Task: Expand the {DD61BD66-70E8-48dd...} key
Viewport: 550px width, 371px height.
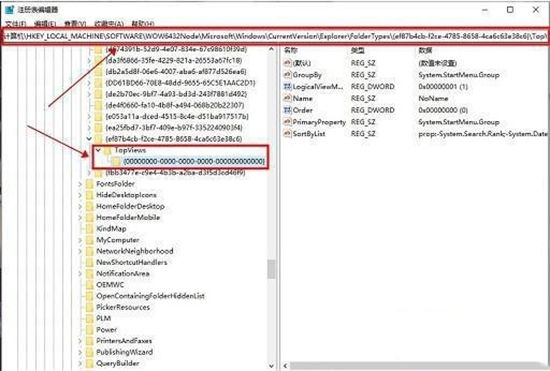Action: click(89, 83)
